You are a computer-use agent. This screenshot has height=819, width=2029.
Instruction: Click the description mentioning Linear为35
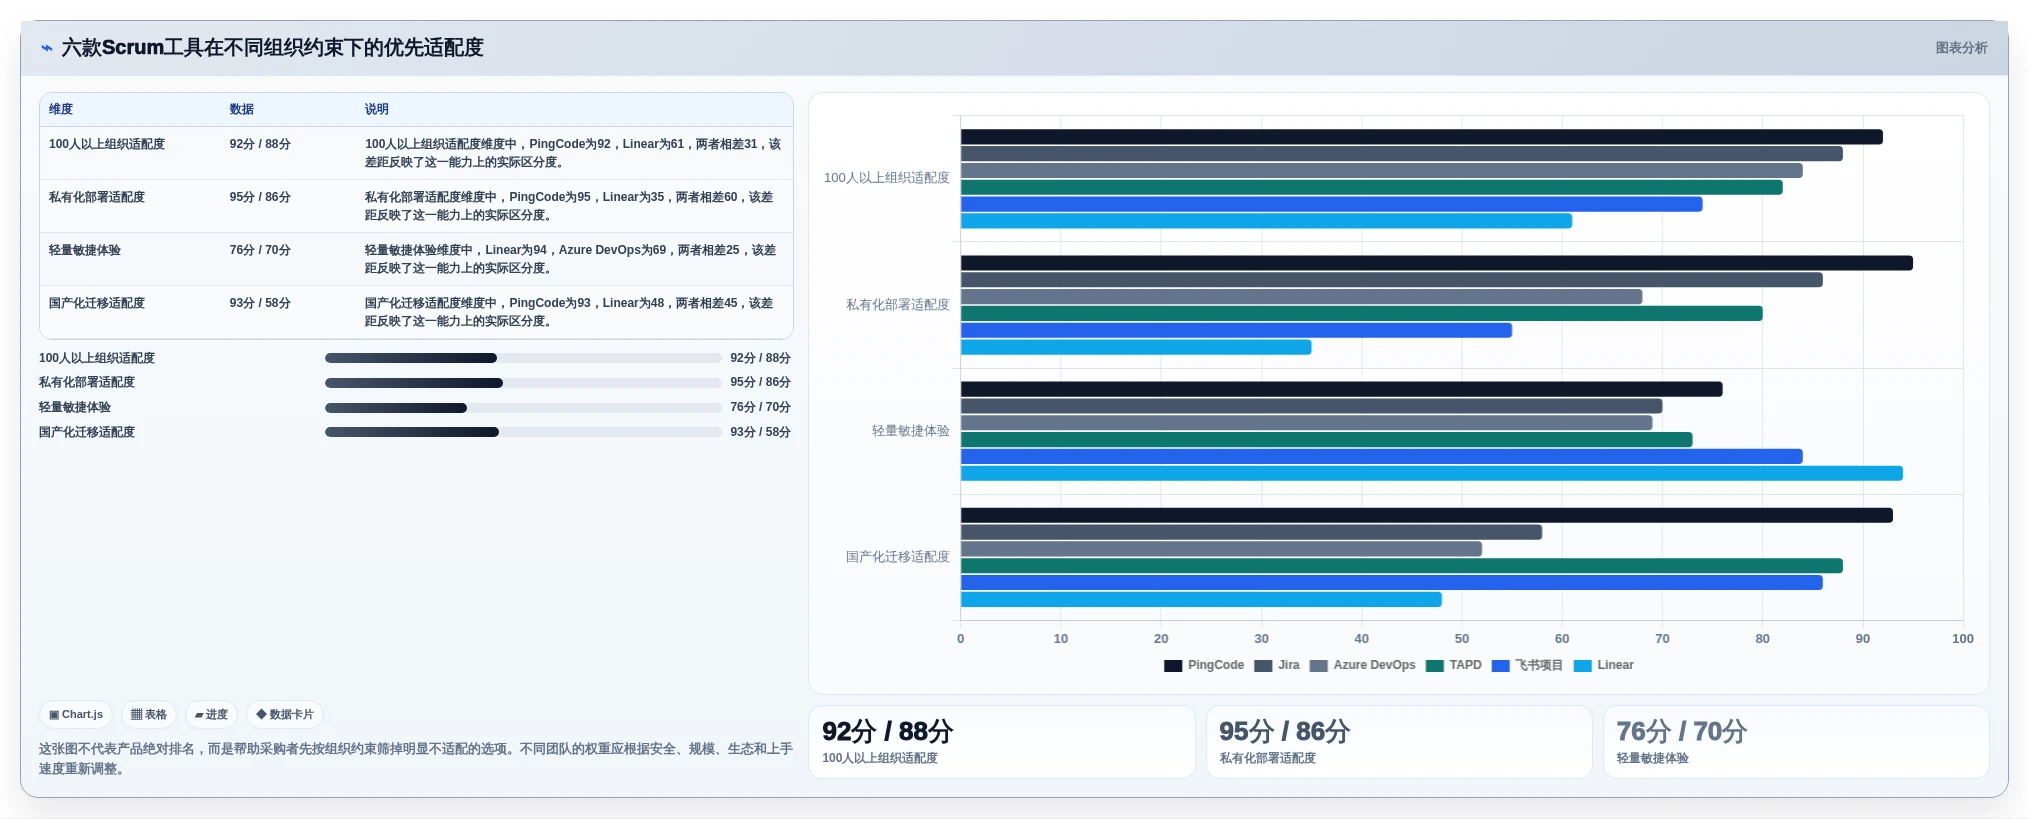(x=570, y=206)
